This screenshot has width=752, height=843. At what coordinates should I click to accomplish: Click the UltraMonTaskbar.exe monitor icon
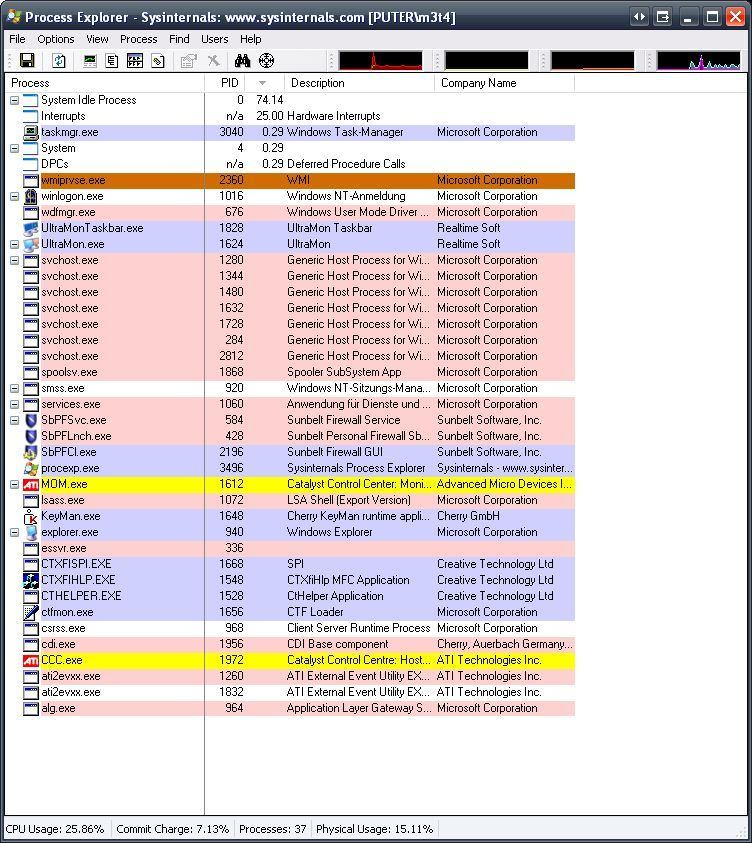(x=31, y=228)
